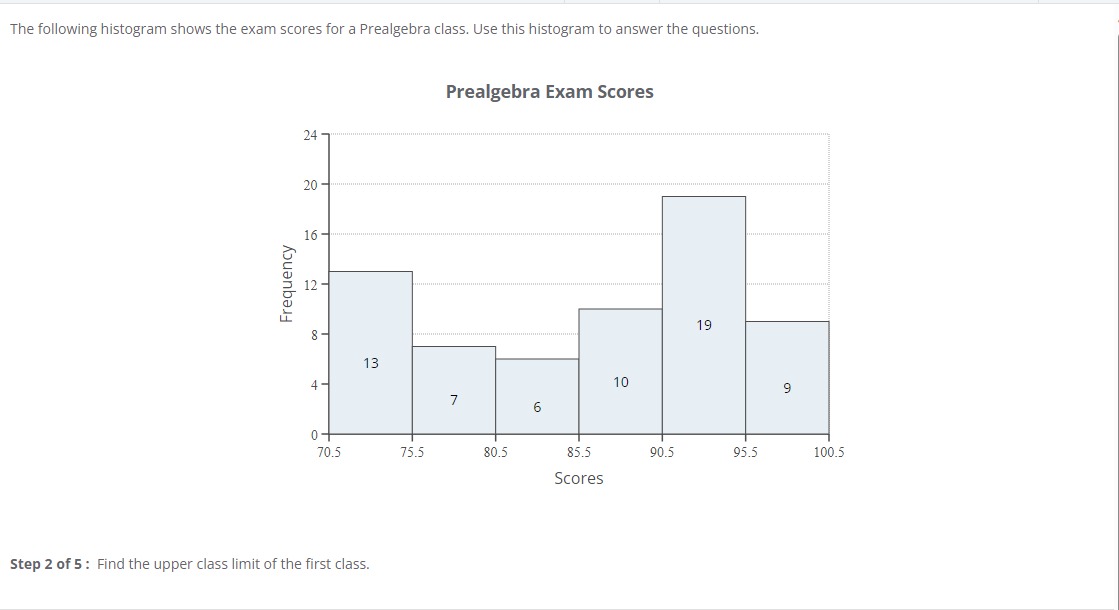Click the histogram instructions sentence at top

pos(384,29)
